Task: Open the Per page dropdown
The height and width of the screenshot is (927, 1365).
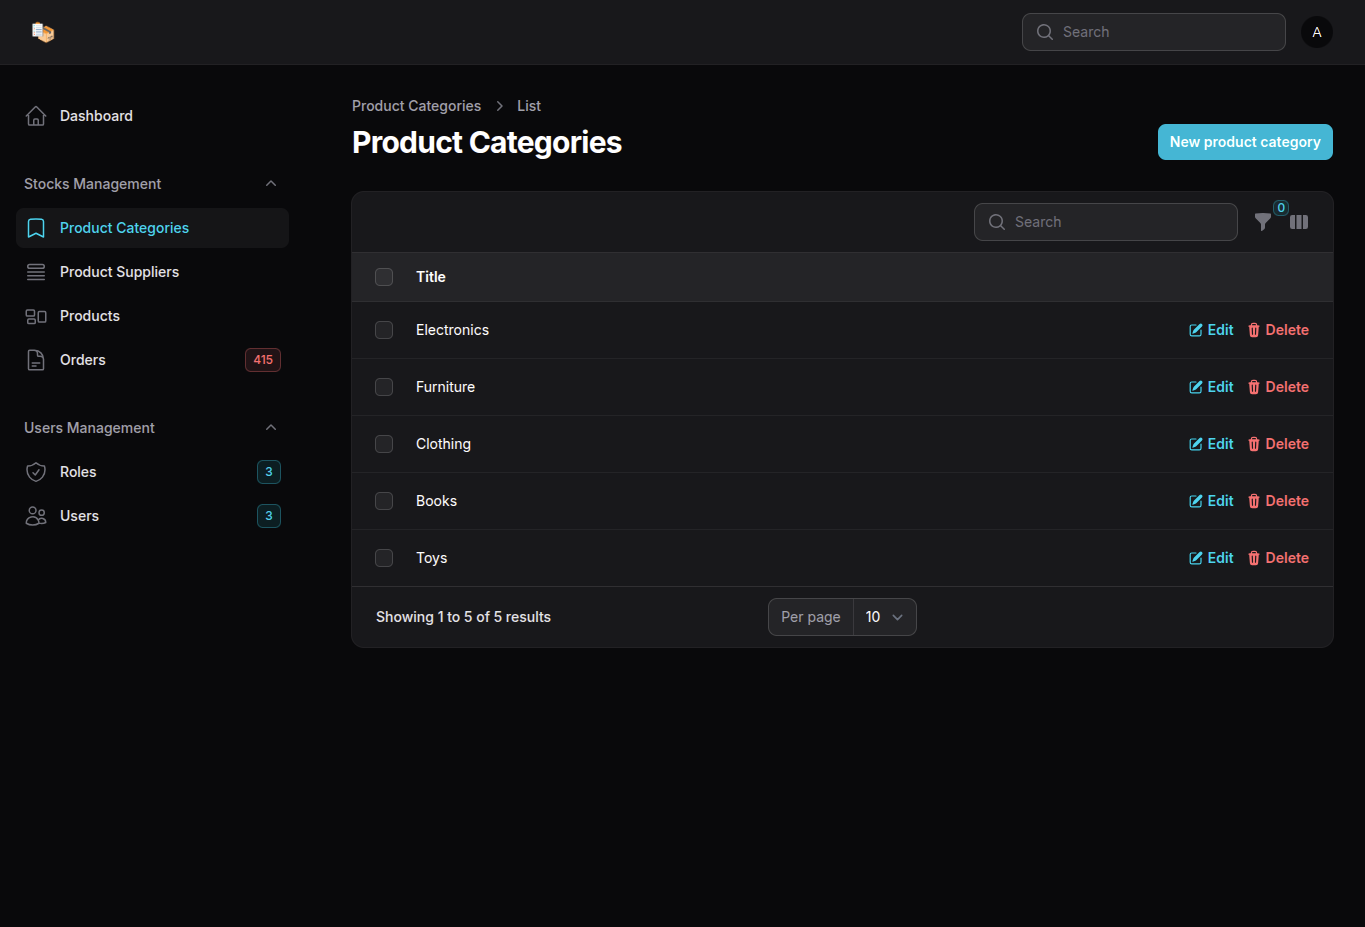Action: coord(884,617)
